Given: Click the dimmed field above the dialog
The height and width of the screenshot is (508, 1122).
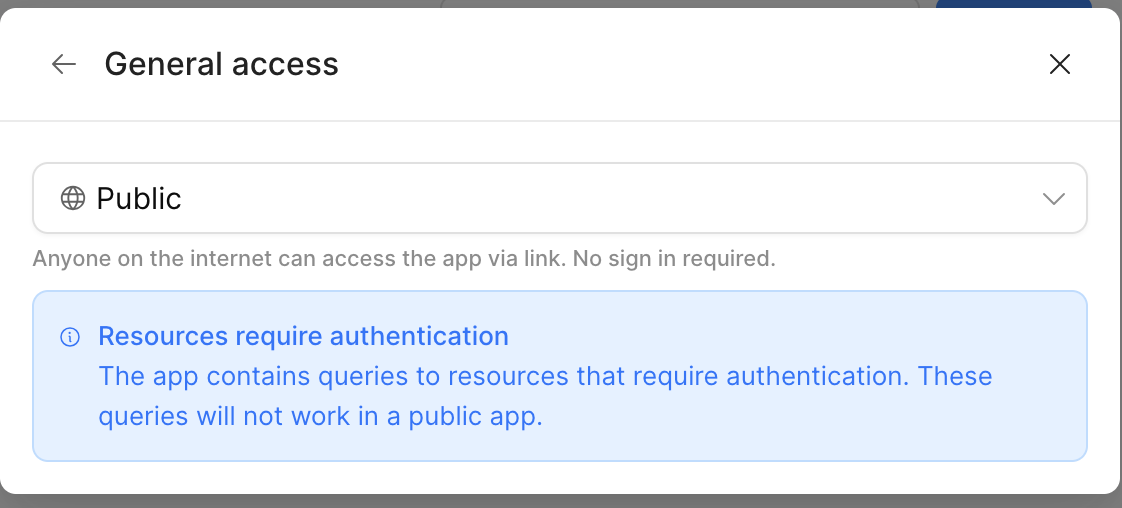Looking at the screenshot, I should coord(680,4).
